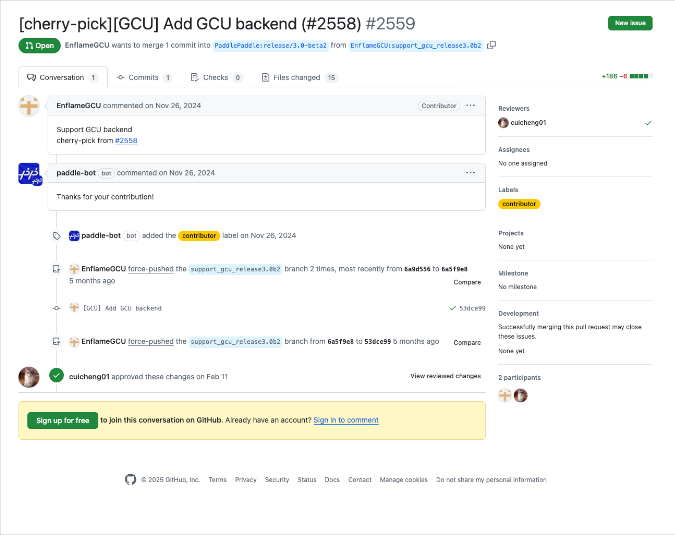Open the Conversation tab

tap(63, 77)
